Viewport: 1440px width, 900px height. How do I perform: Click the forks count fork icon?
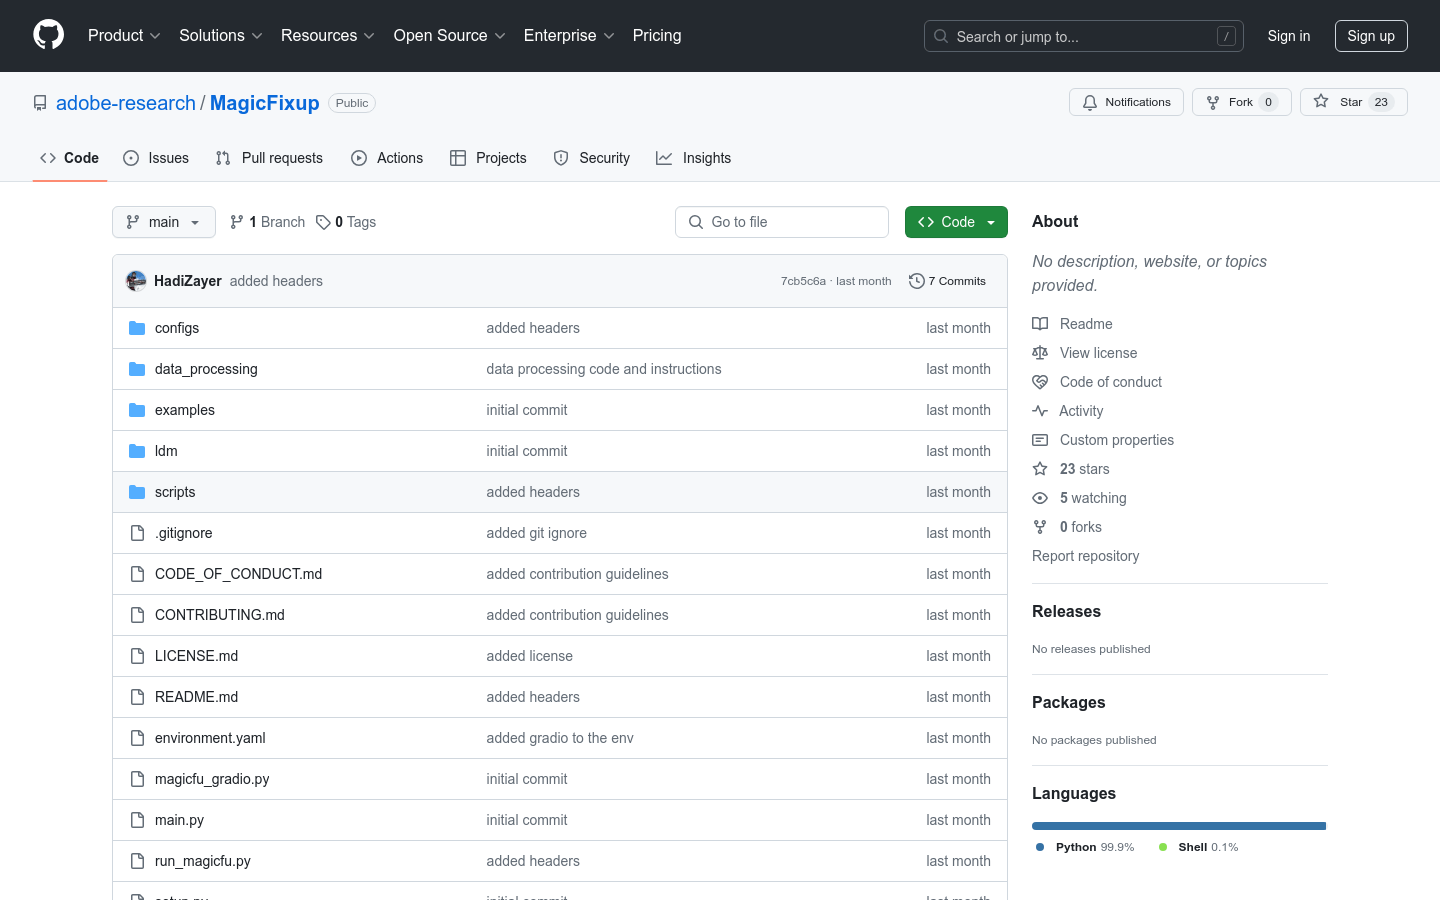(1040, 527)
